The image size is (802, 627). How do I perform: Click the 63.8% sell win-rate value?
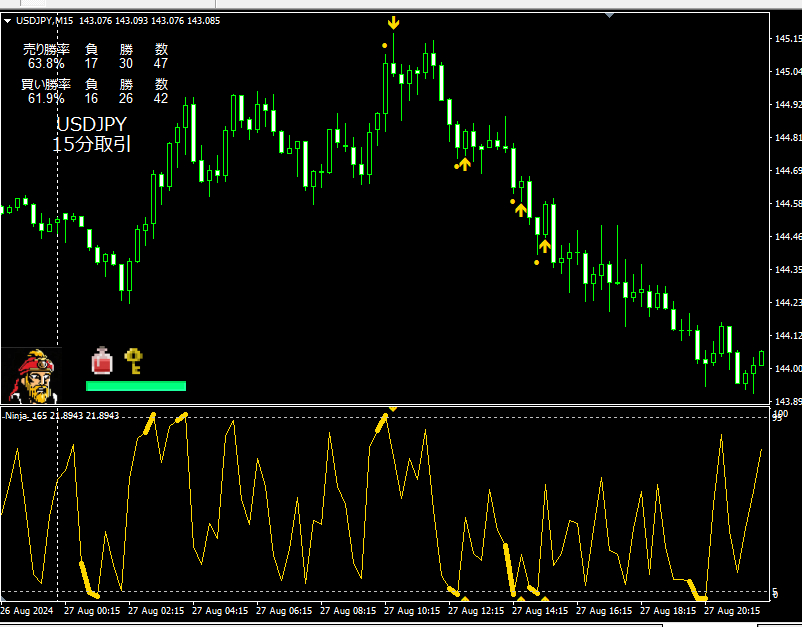[46, 63]
